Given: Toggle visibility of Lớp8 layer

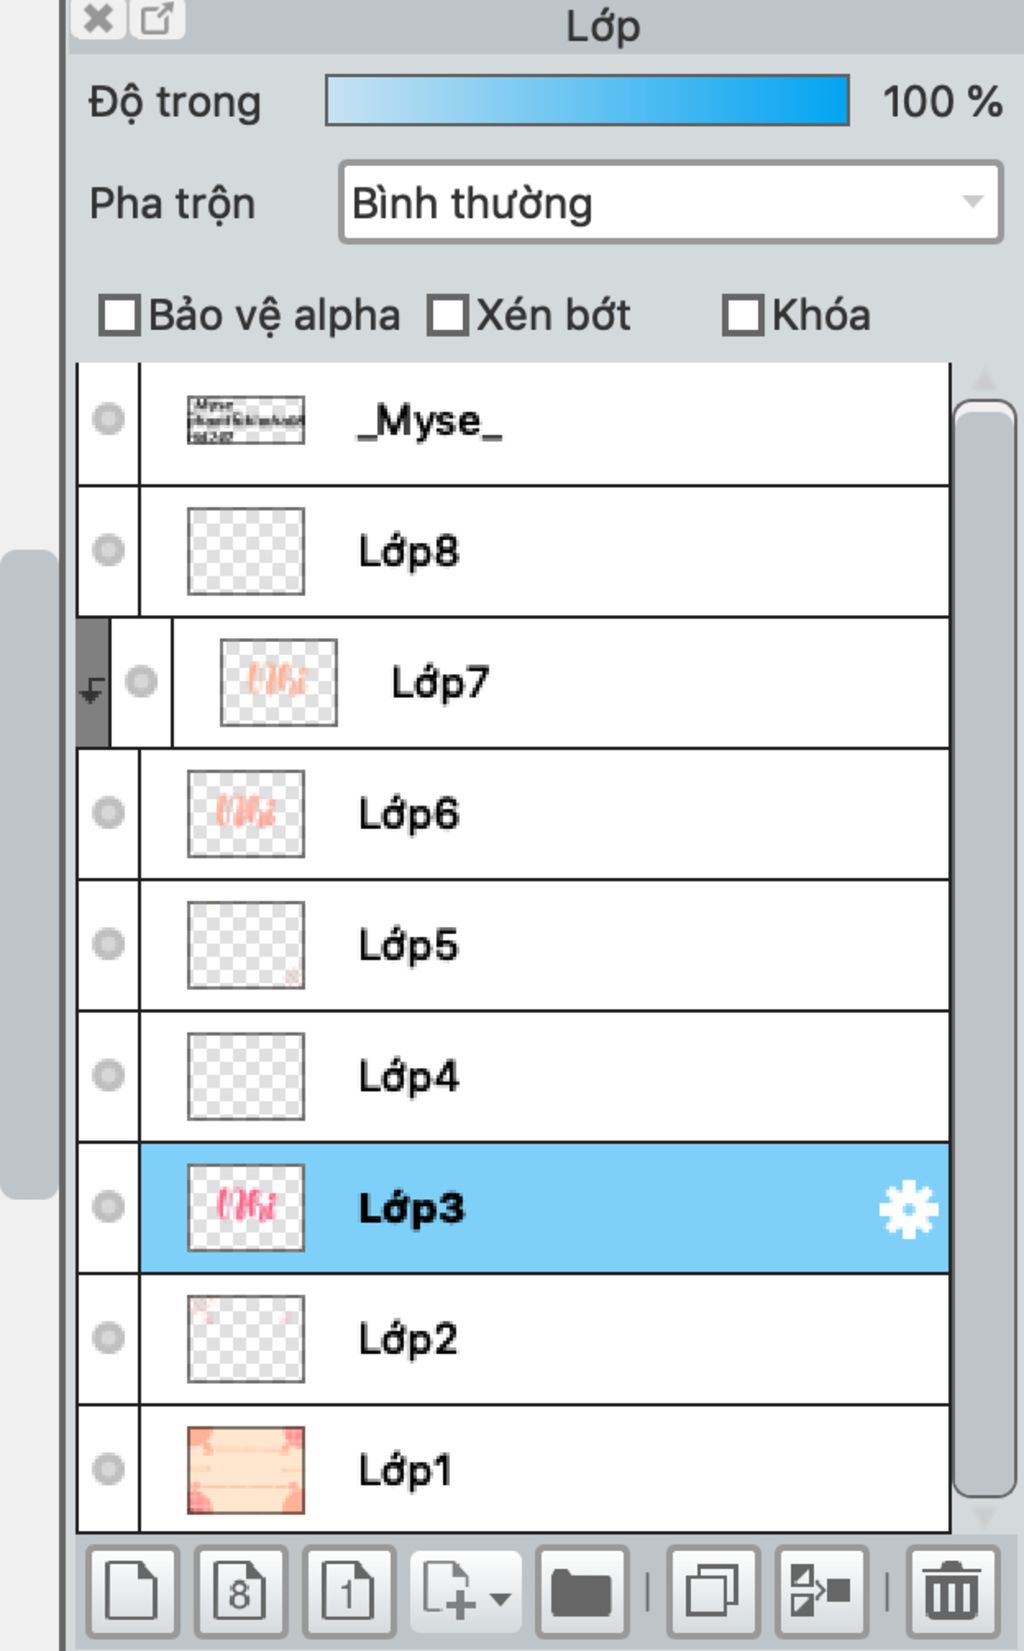Looking at the screenshot, I should point(108,550).
